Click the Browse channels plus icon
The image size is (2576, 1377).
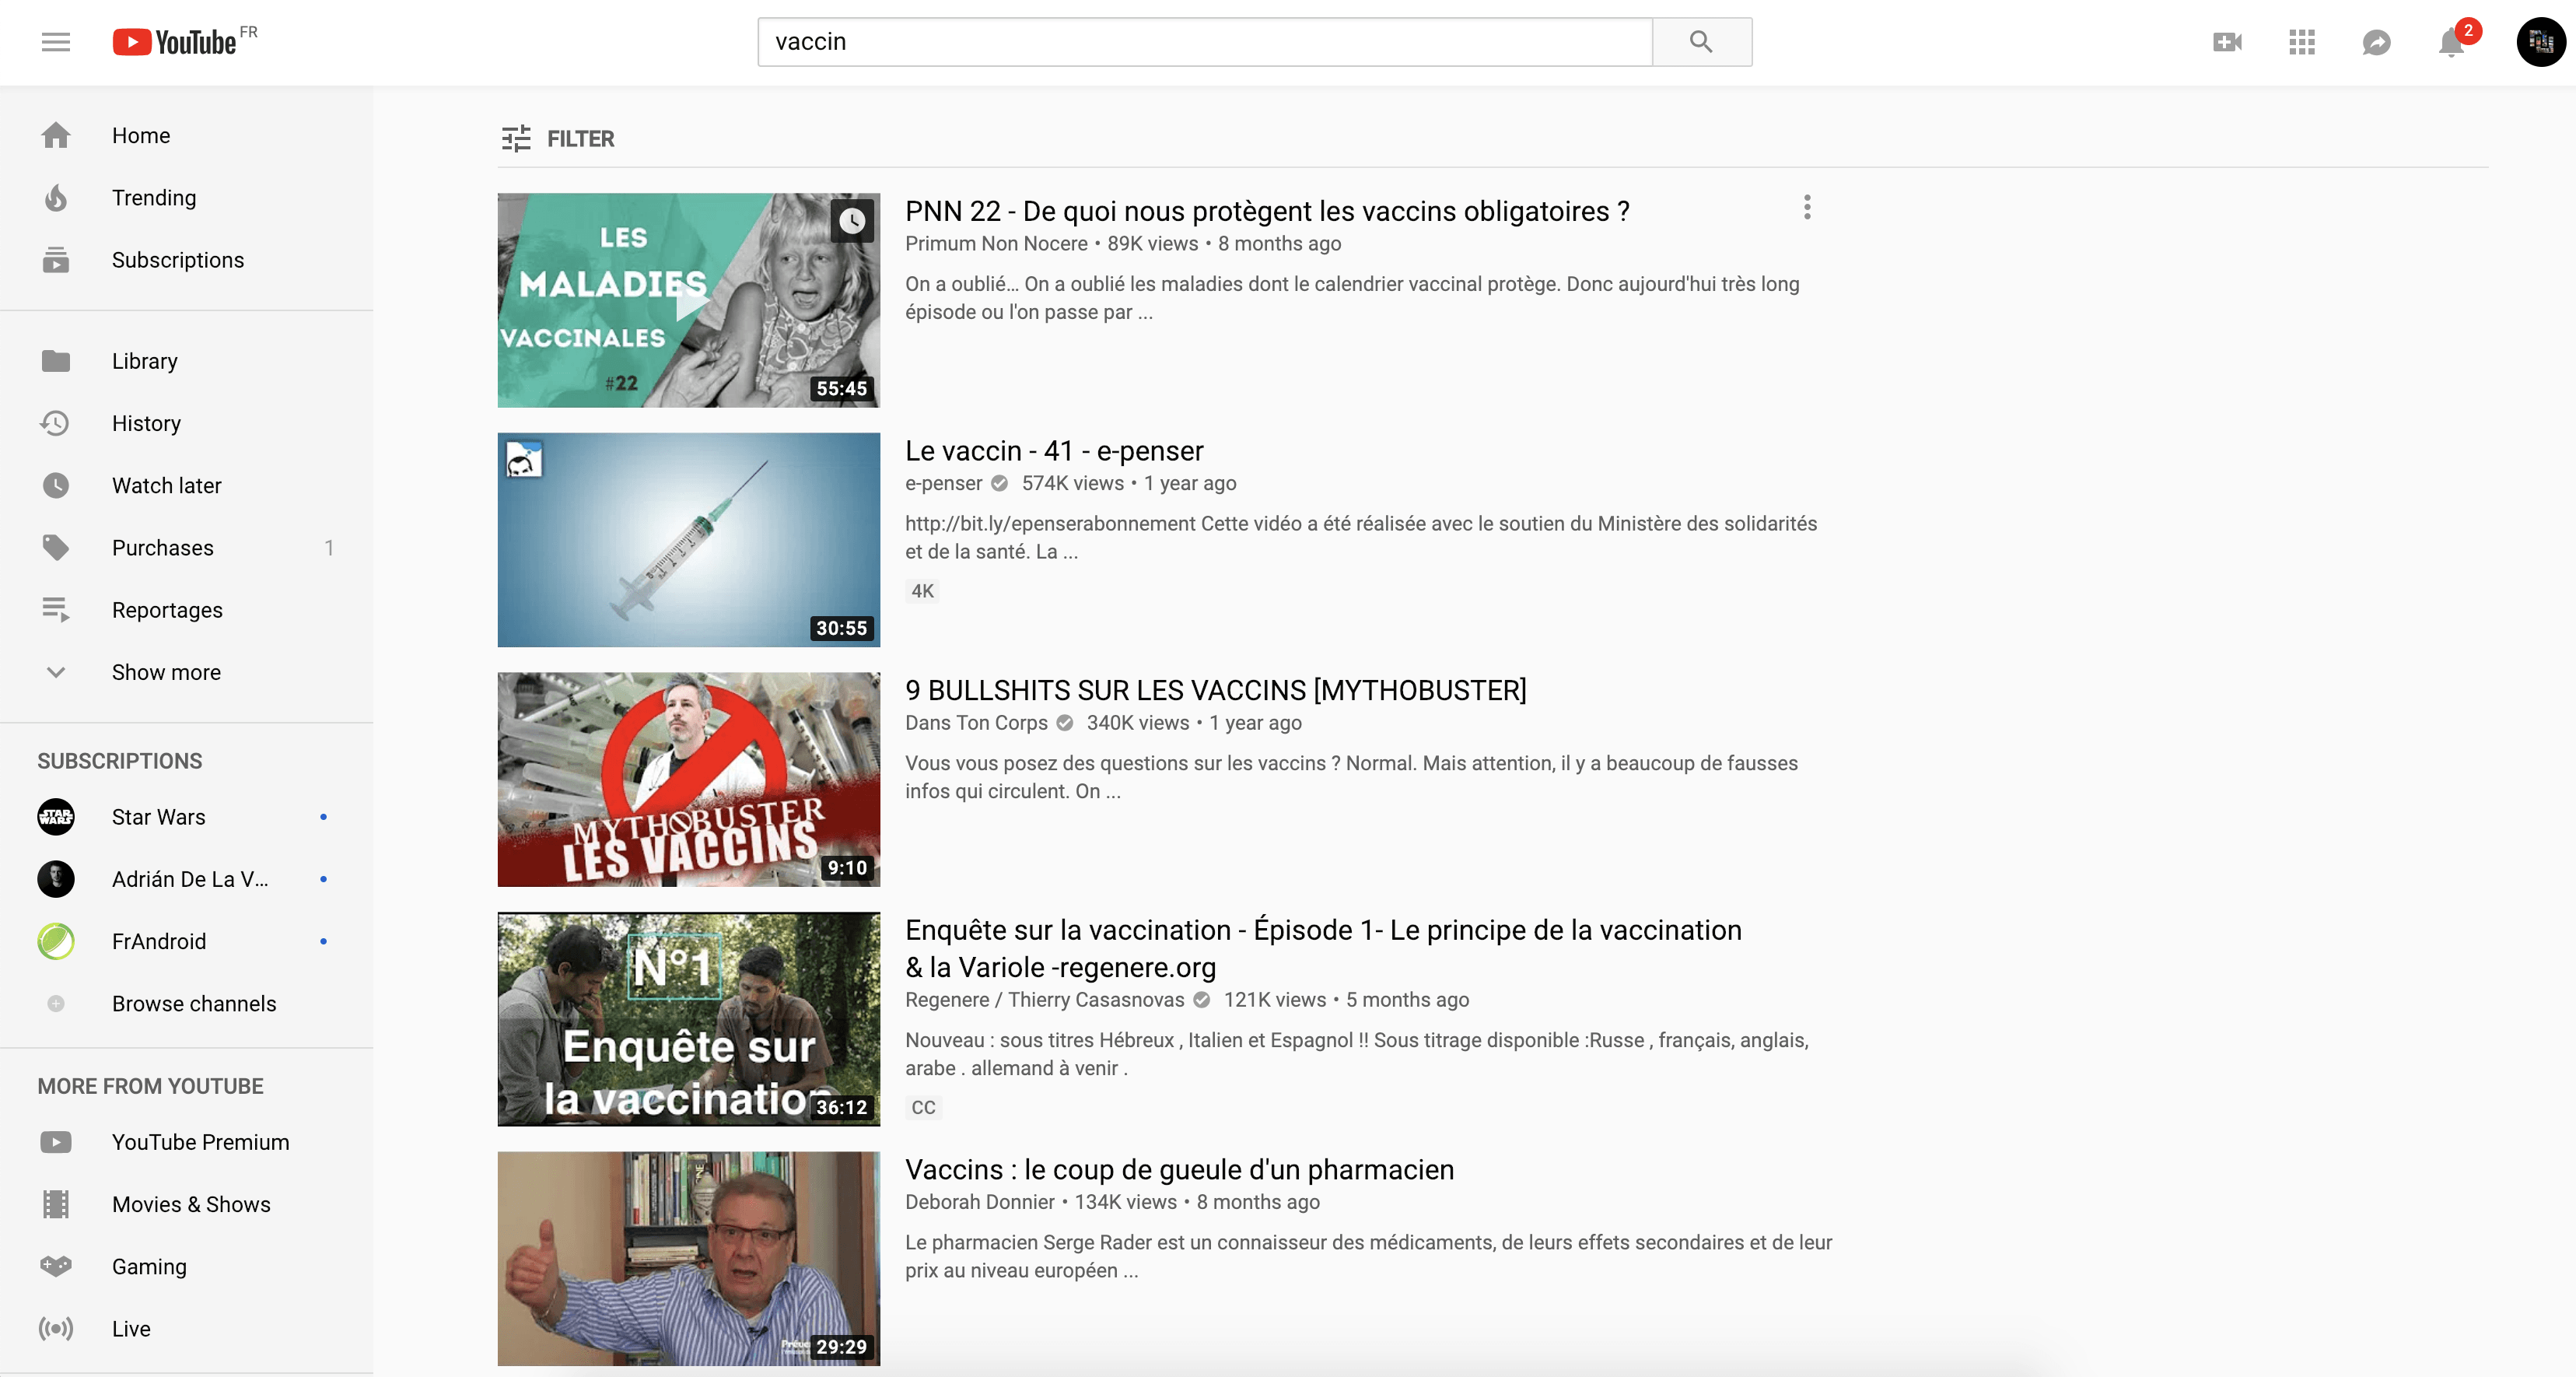[56, 1003]
